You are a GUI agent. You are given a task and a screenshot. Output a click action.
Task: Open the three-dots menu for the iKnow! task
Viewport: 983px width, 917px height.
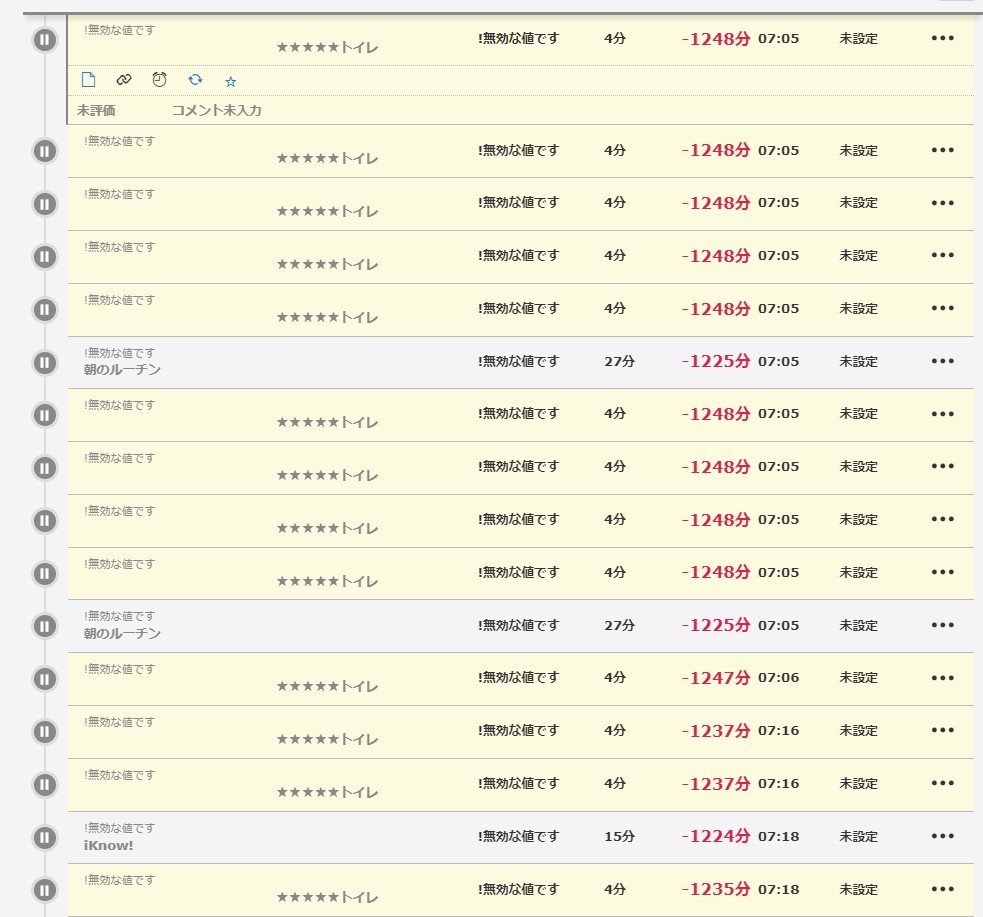942,837
